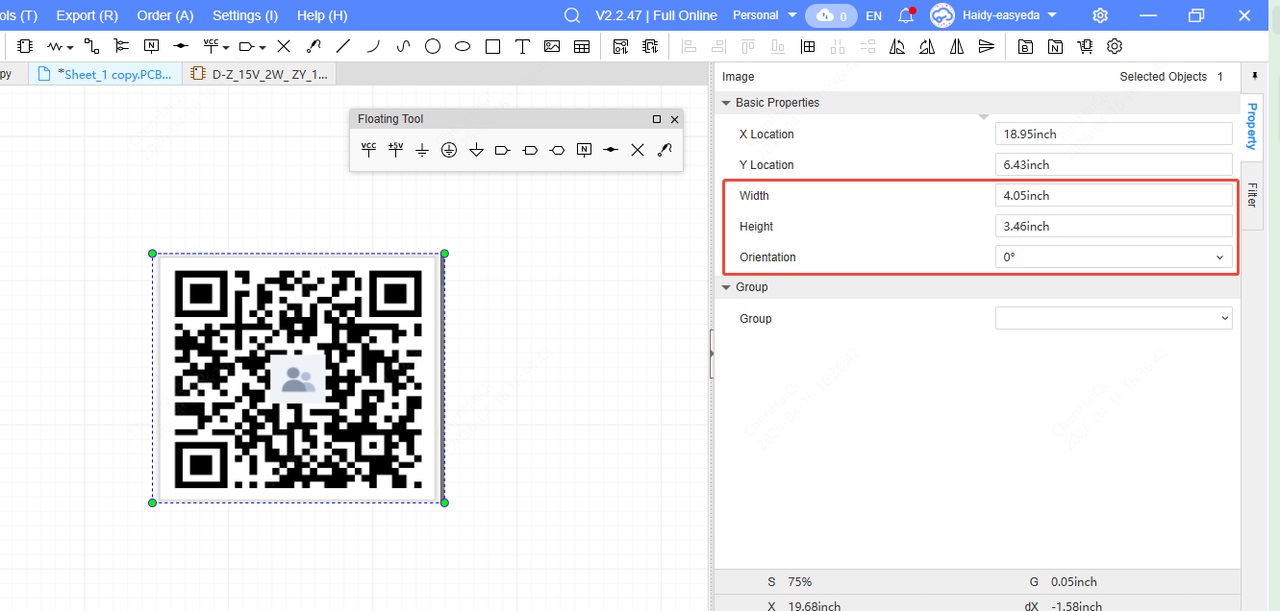Select the rectangle drawing tool

[x=493, y=46]
